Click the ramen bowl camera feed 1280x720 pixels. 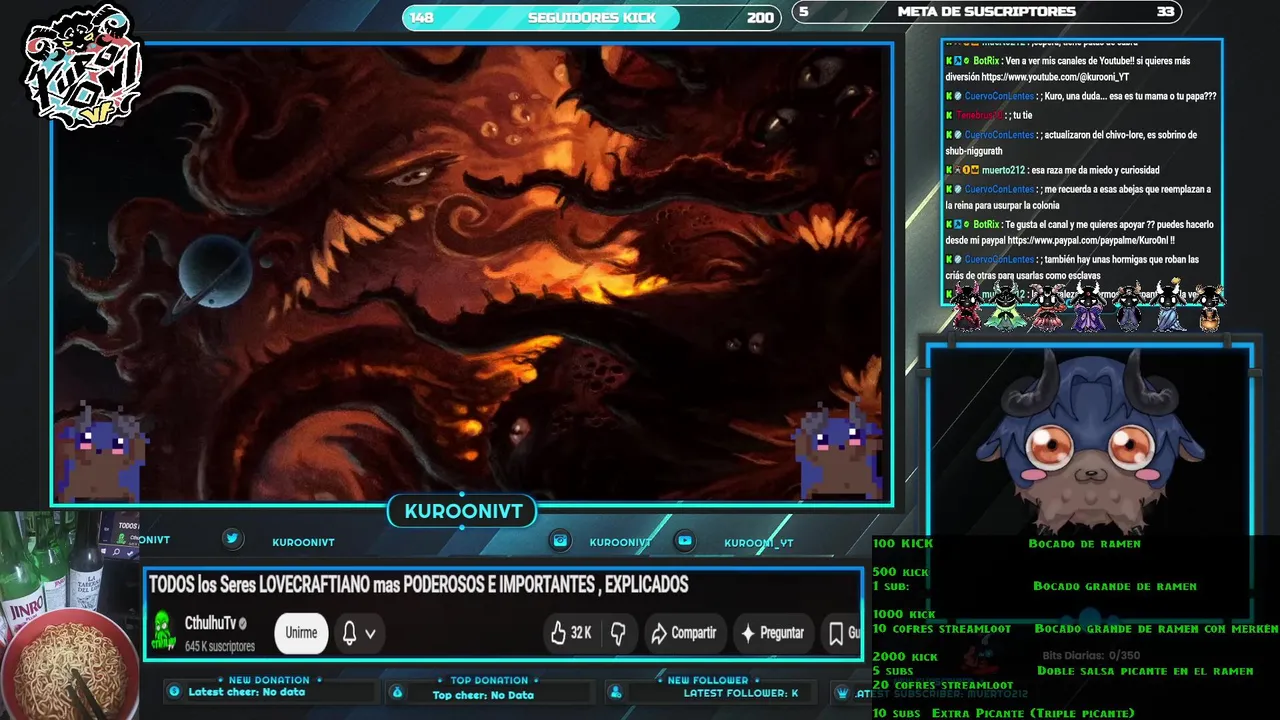coord(68,616)
